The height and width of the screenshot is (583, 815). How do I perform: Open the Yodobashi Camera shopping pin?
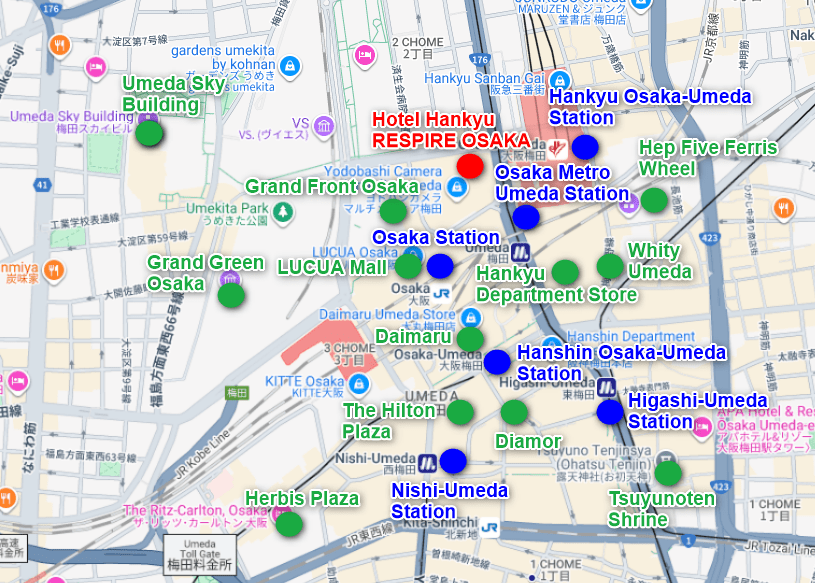(457, 188)
